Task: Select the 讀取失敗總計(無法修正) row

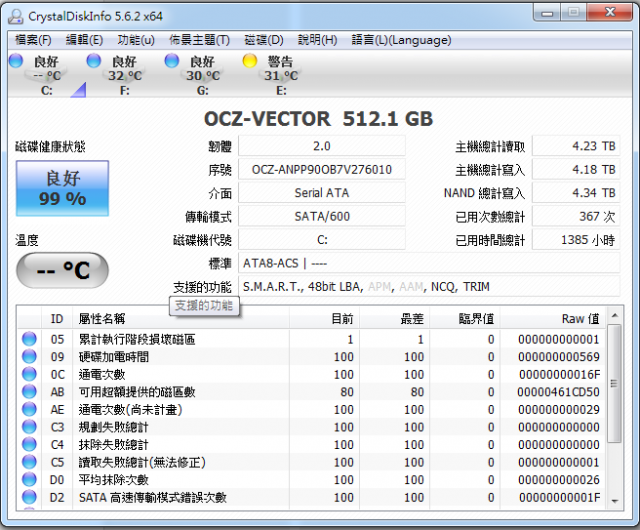Action: click(312, 462)
